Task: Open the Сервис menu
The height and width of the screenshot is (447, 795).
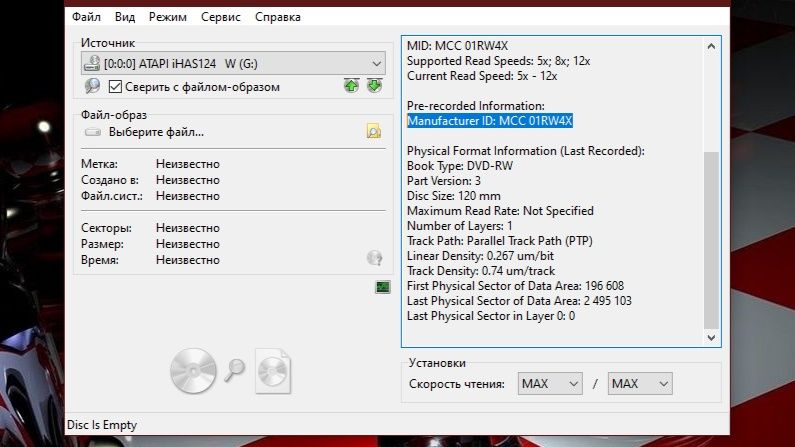Action: coord(221,17)
